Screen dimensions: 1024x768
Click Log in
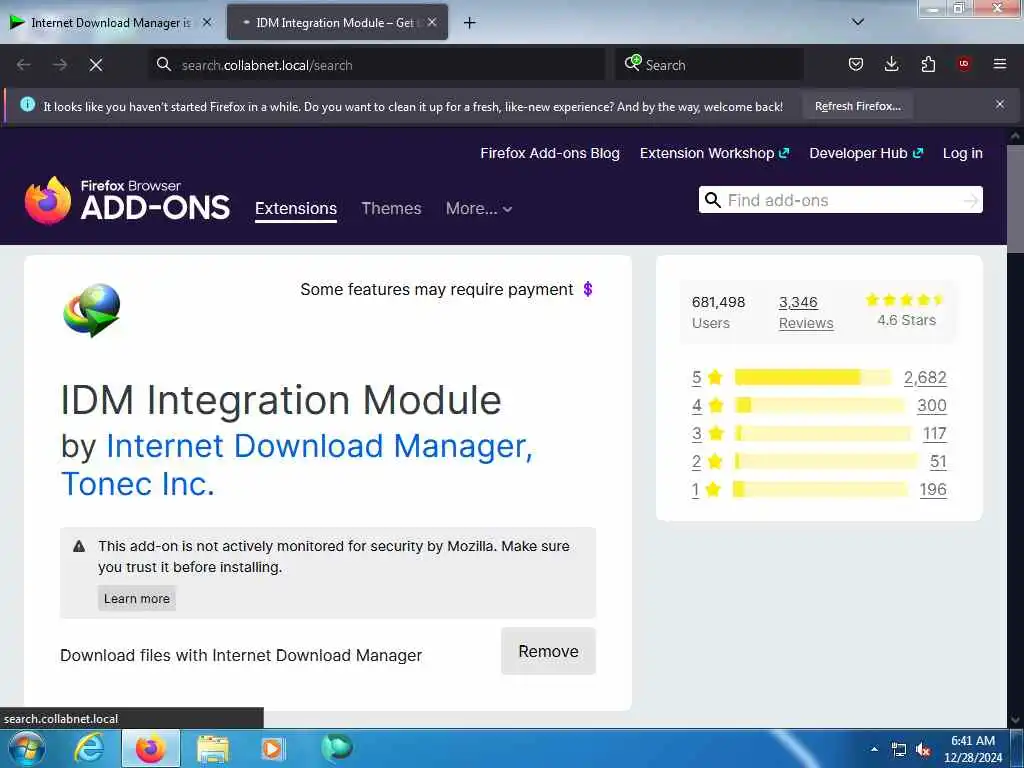[963, 153]
